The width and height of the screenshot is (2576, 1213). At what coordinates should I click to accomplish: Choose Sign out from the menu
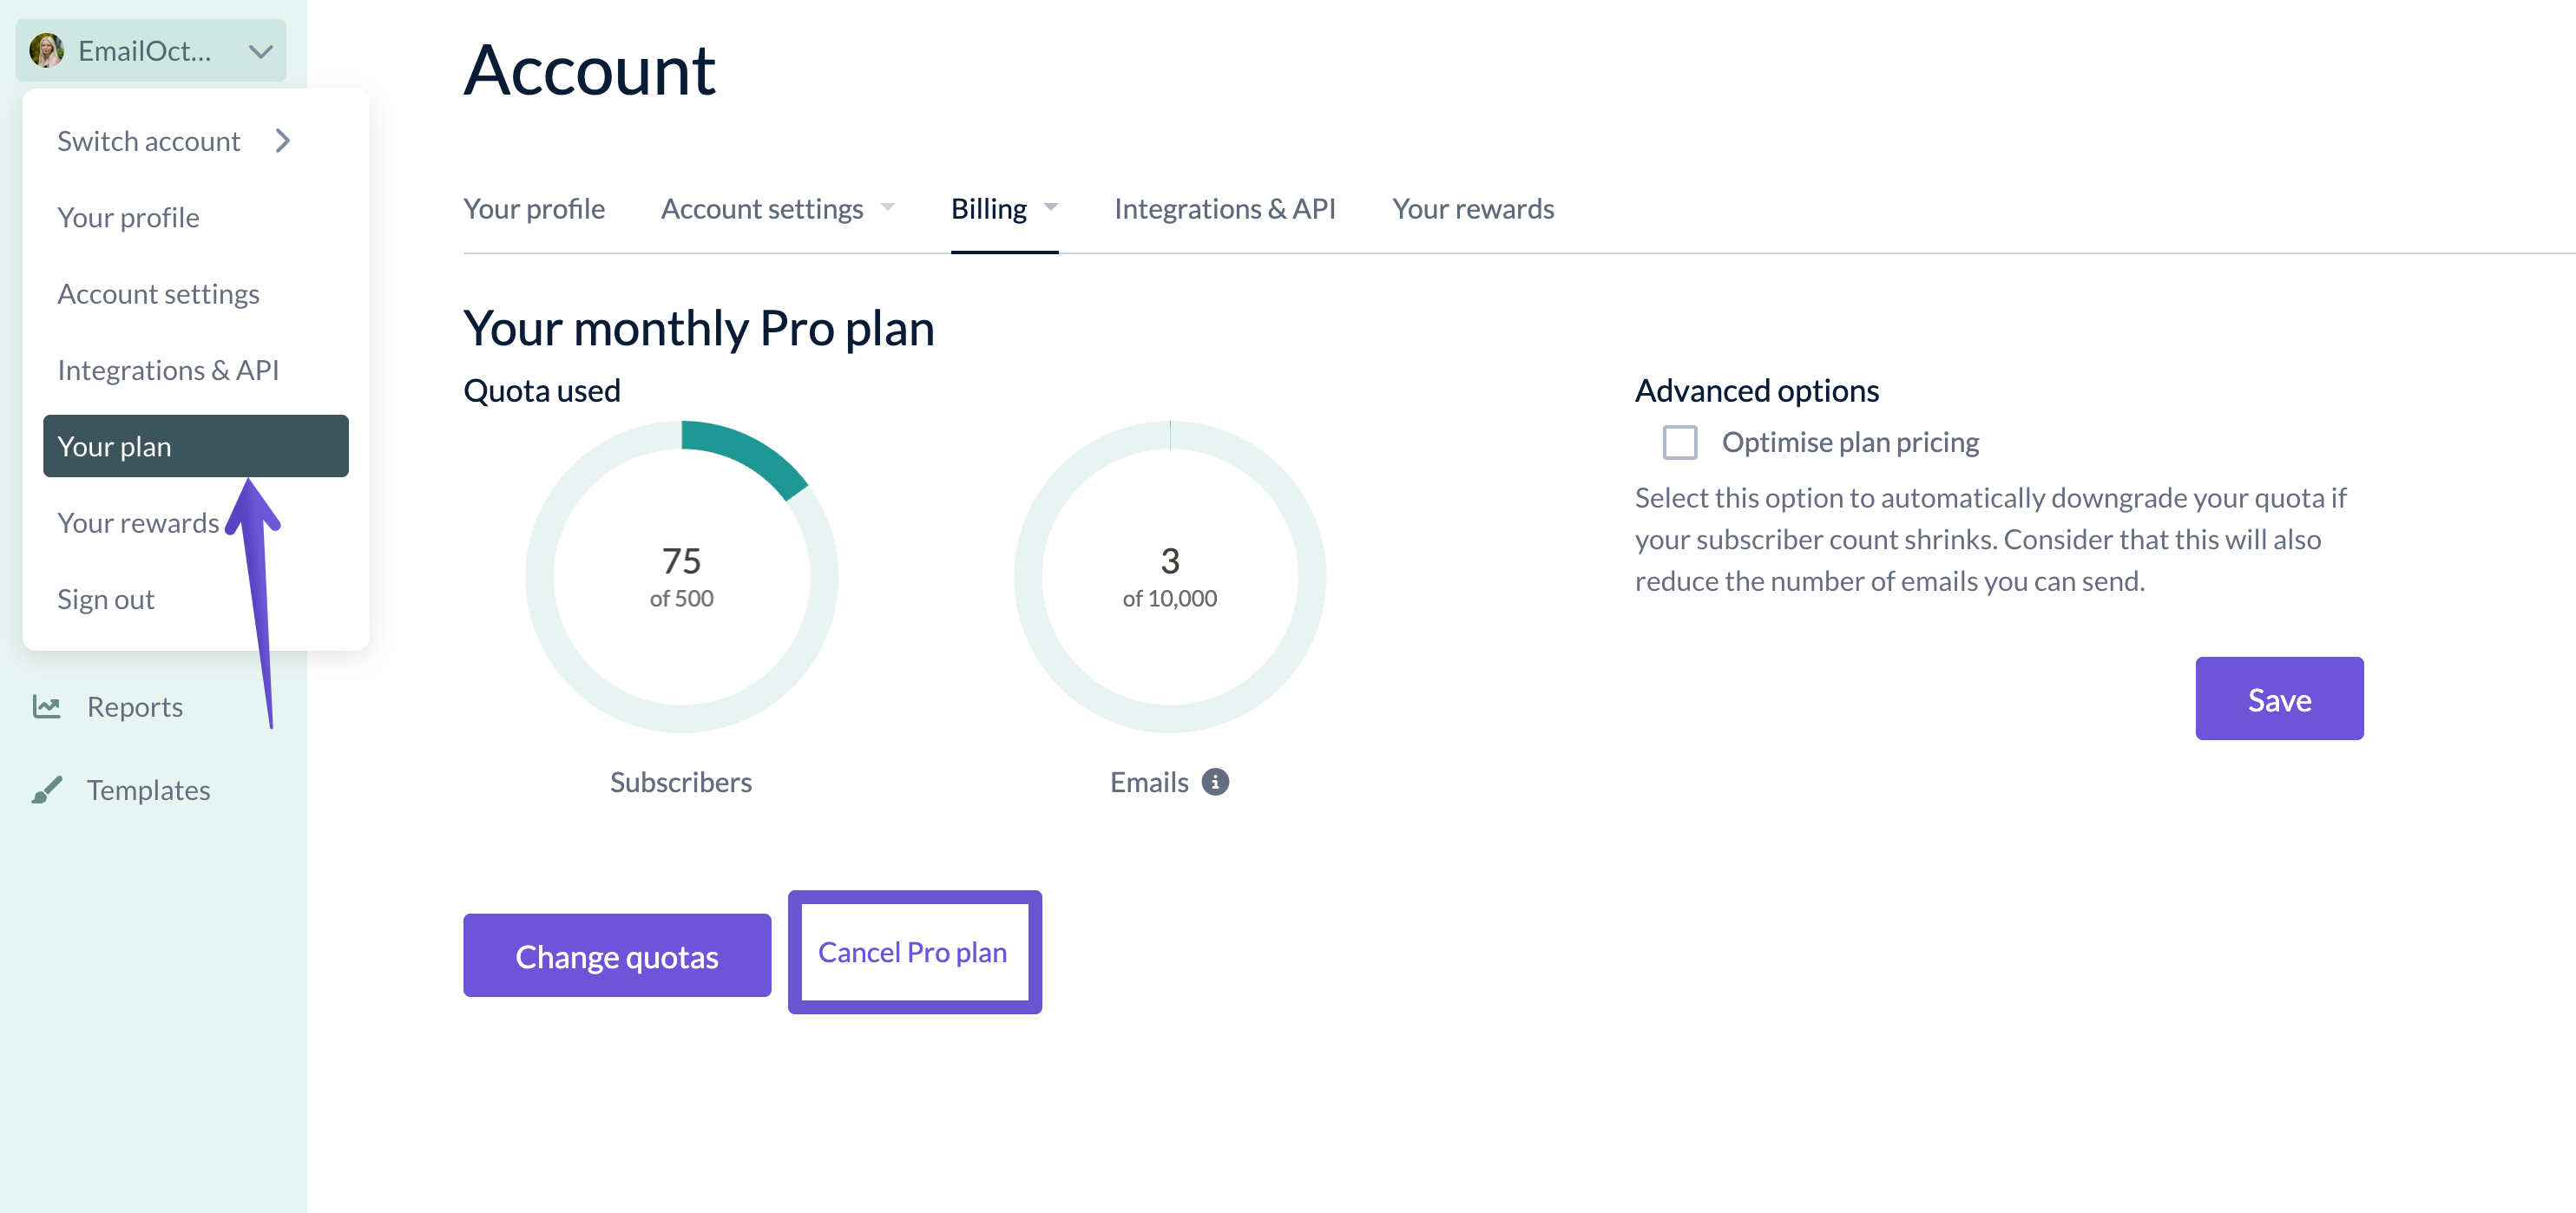105,599
